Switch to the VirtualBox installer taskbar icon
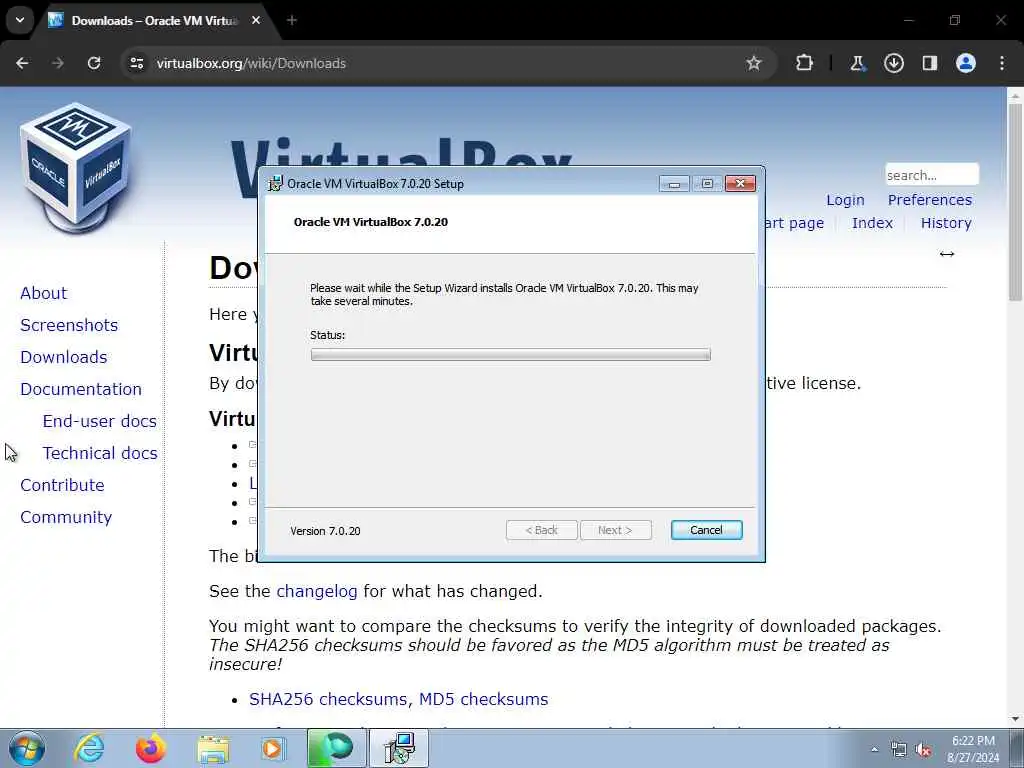 click(x=399, y=748)
